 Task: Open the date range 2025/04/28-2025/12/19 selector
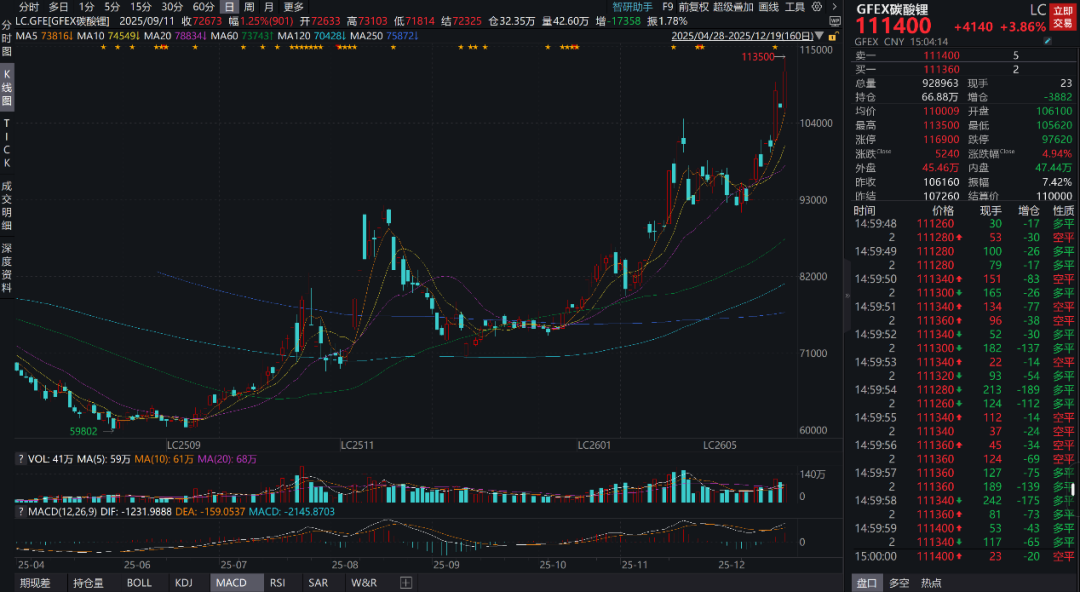pos(742,34)
